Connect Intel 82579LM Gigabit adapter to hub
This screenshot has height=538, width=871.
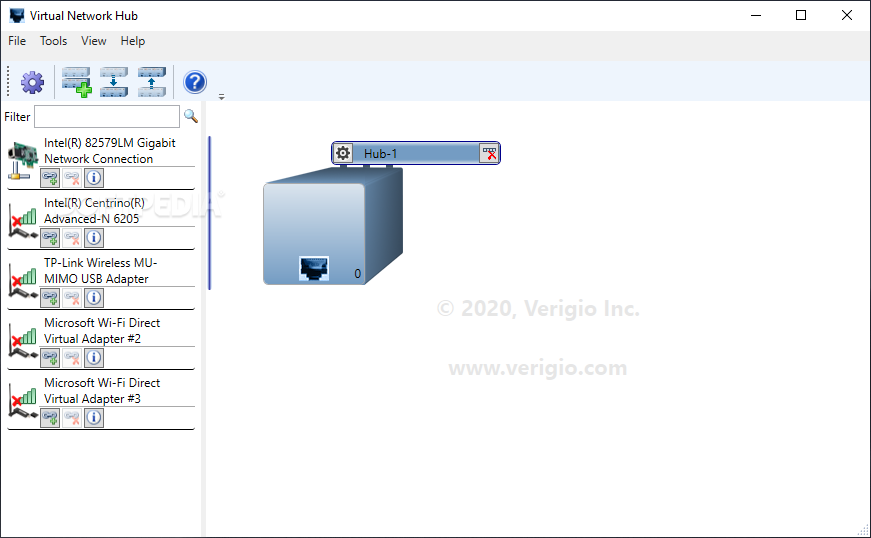point(50,178)
